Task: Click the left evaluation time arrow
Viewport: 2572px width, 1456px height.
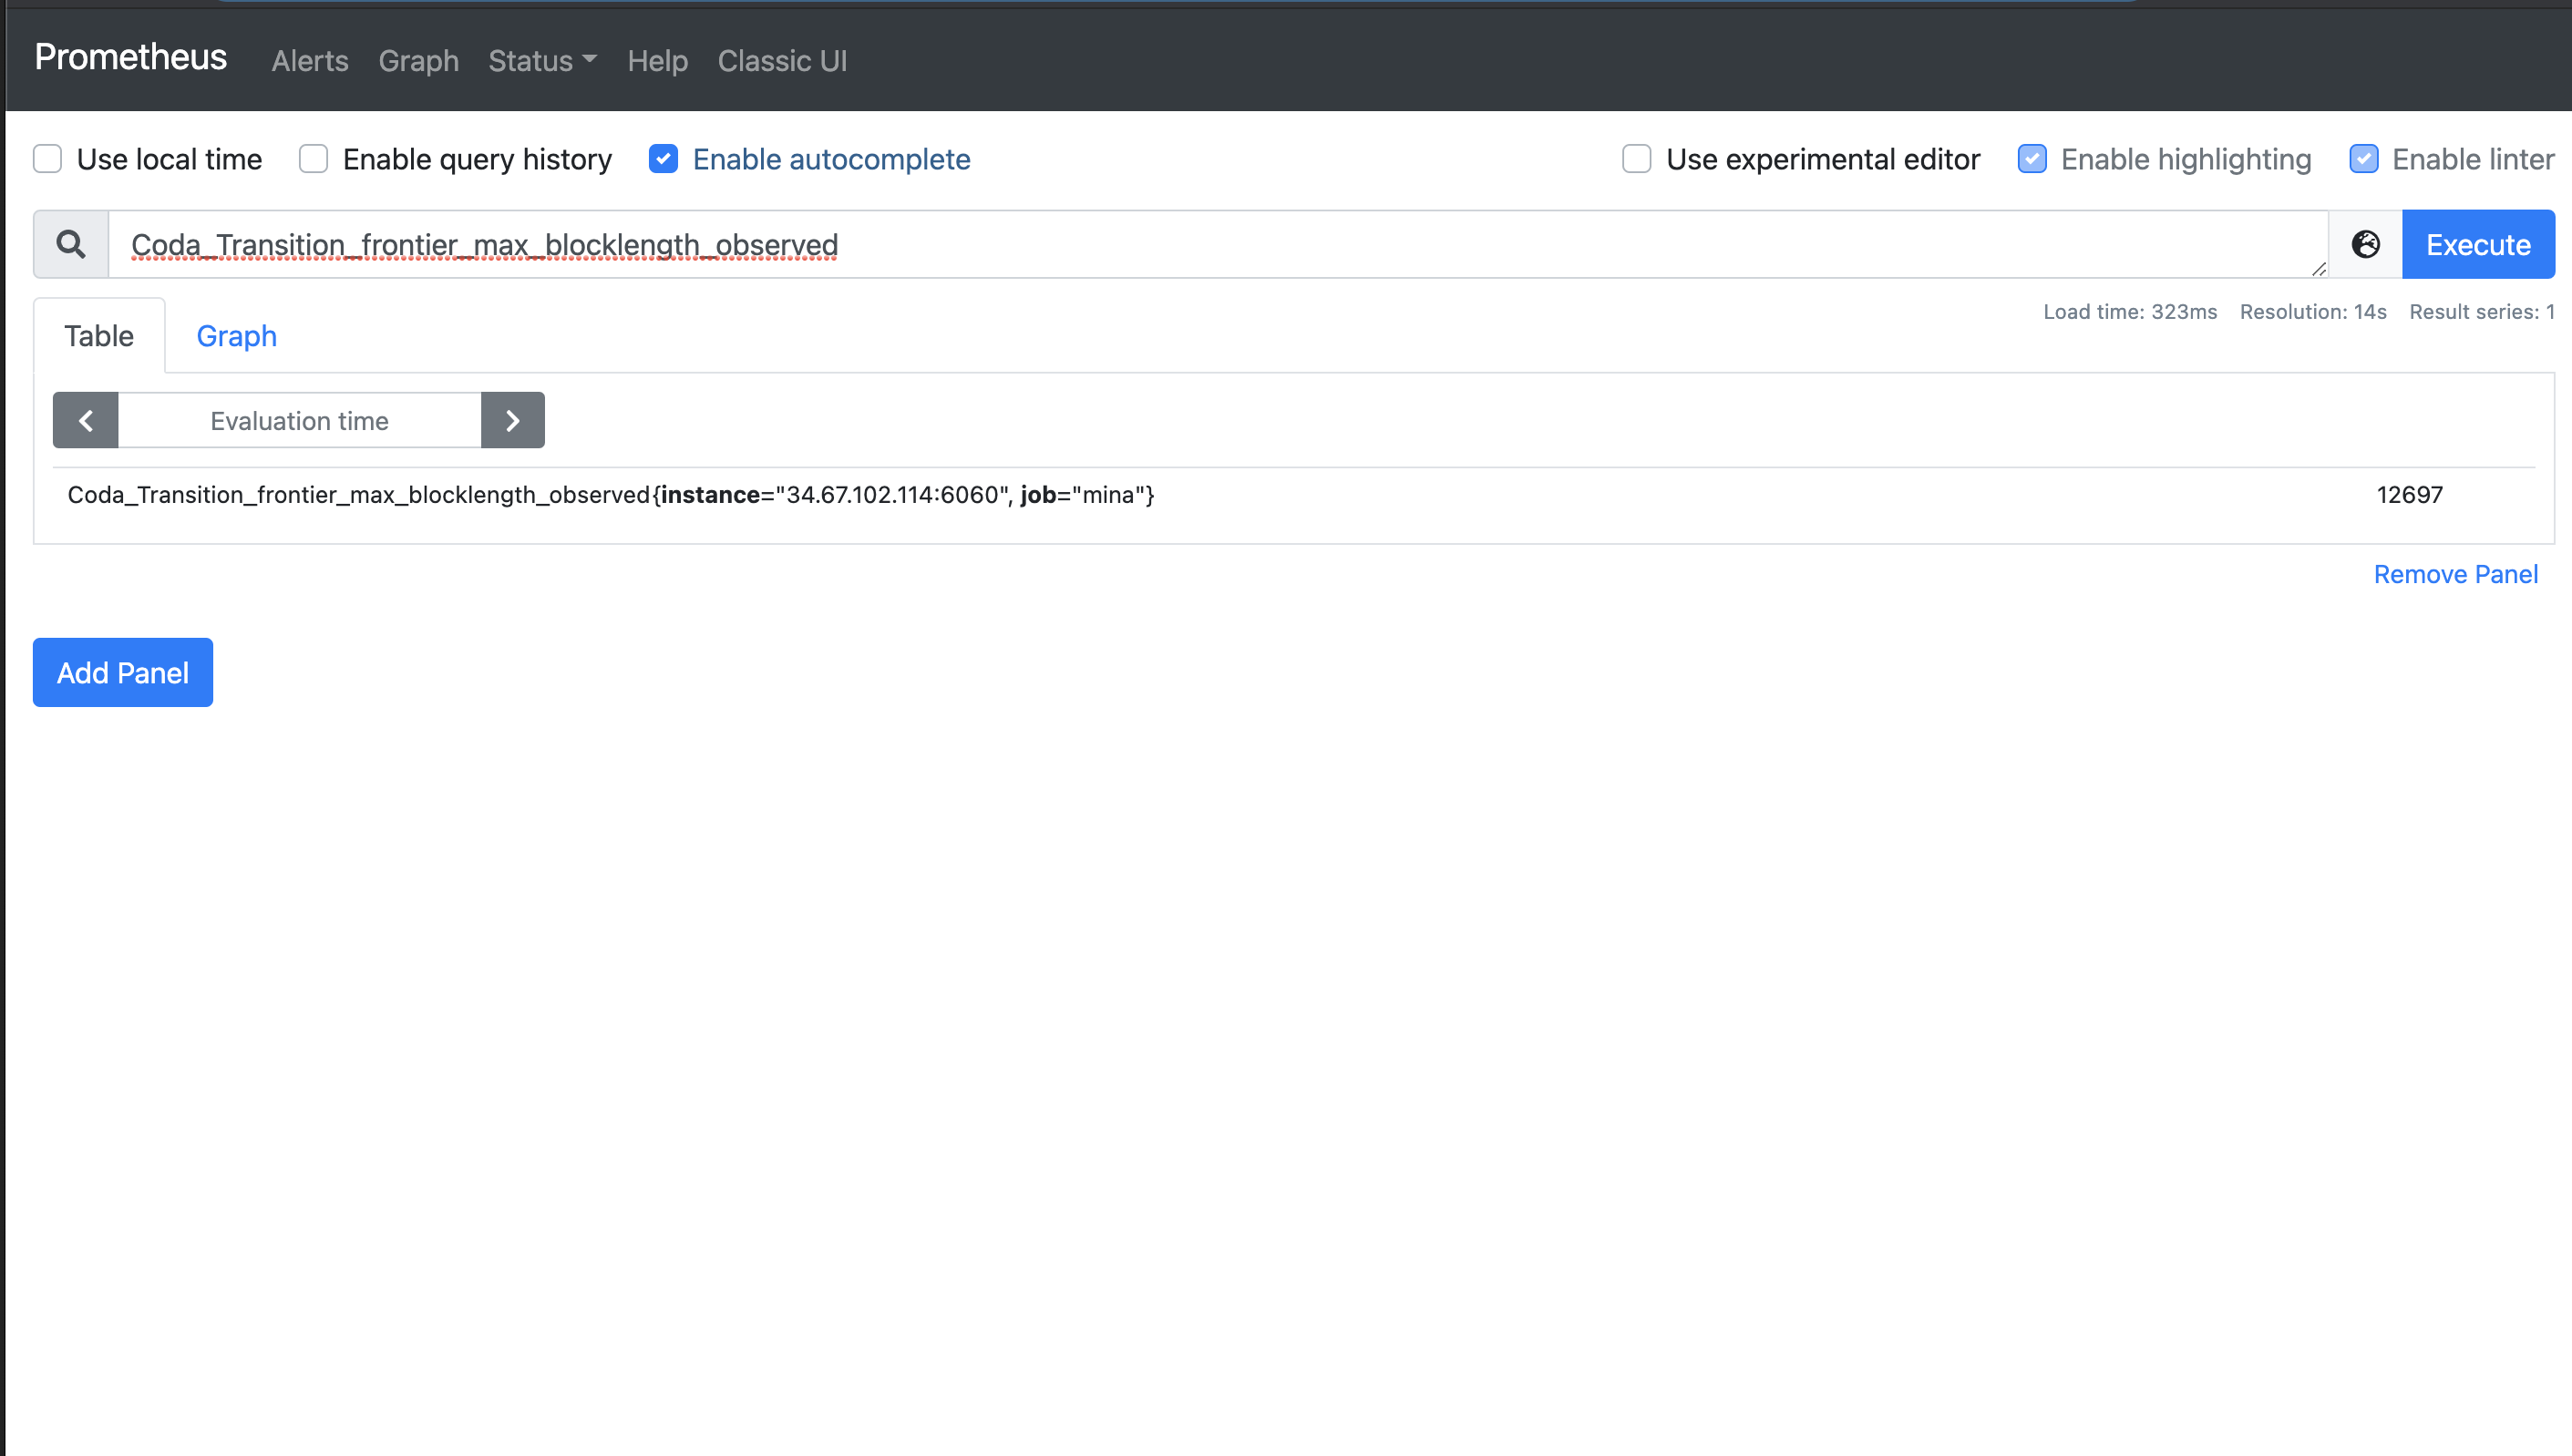Action: 83,421
